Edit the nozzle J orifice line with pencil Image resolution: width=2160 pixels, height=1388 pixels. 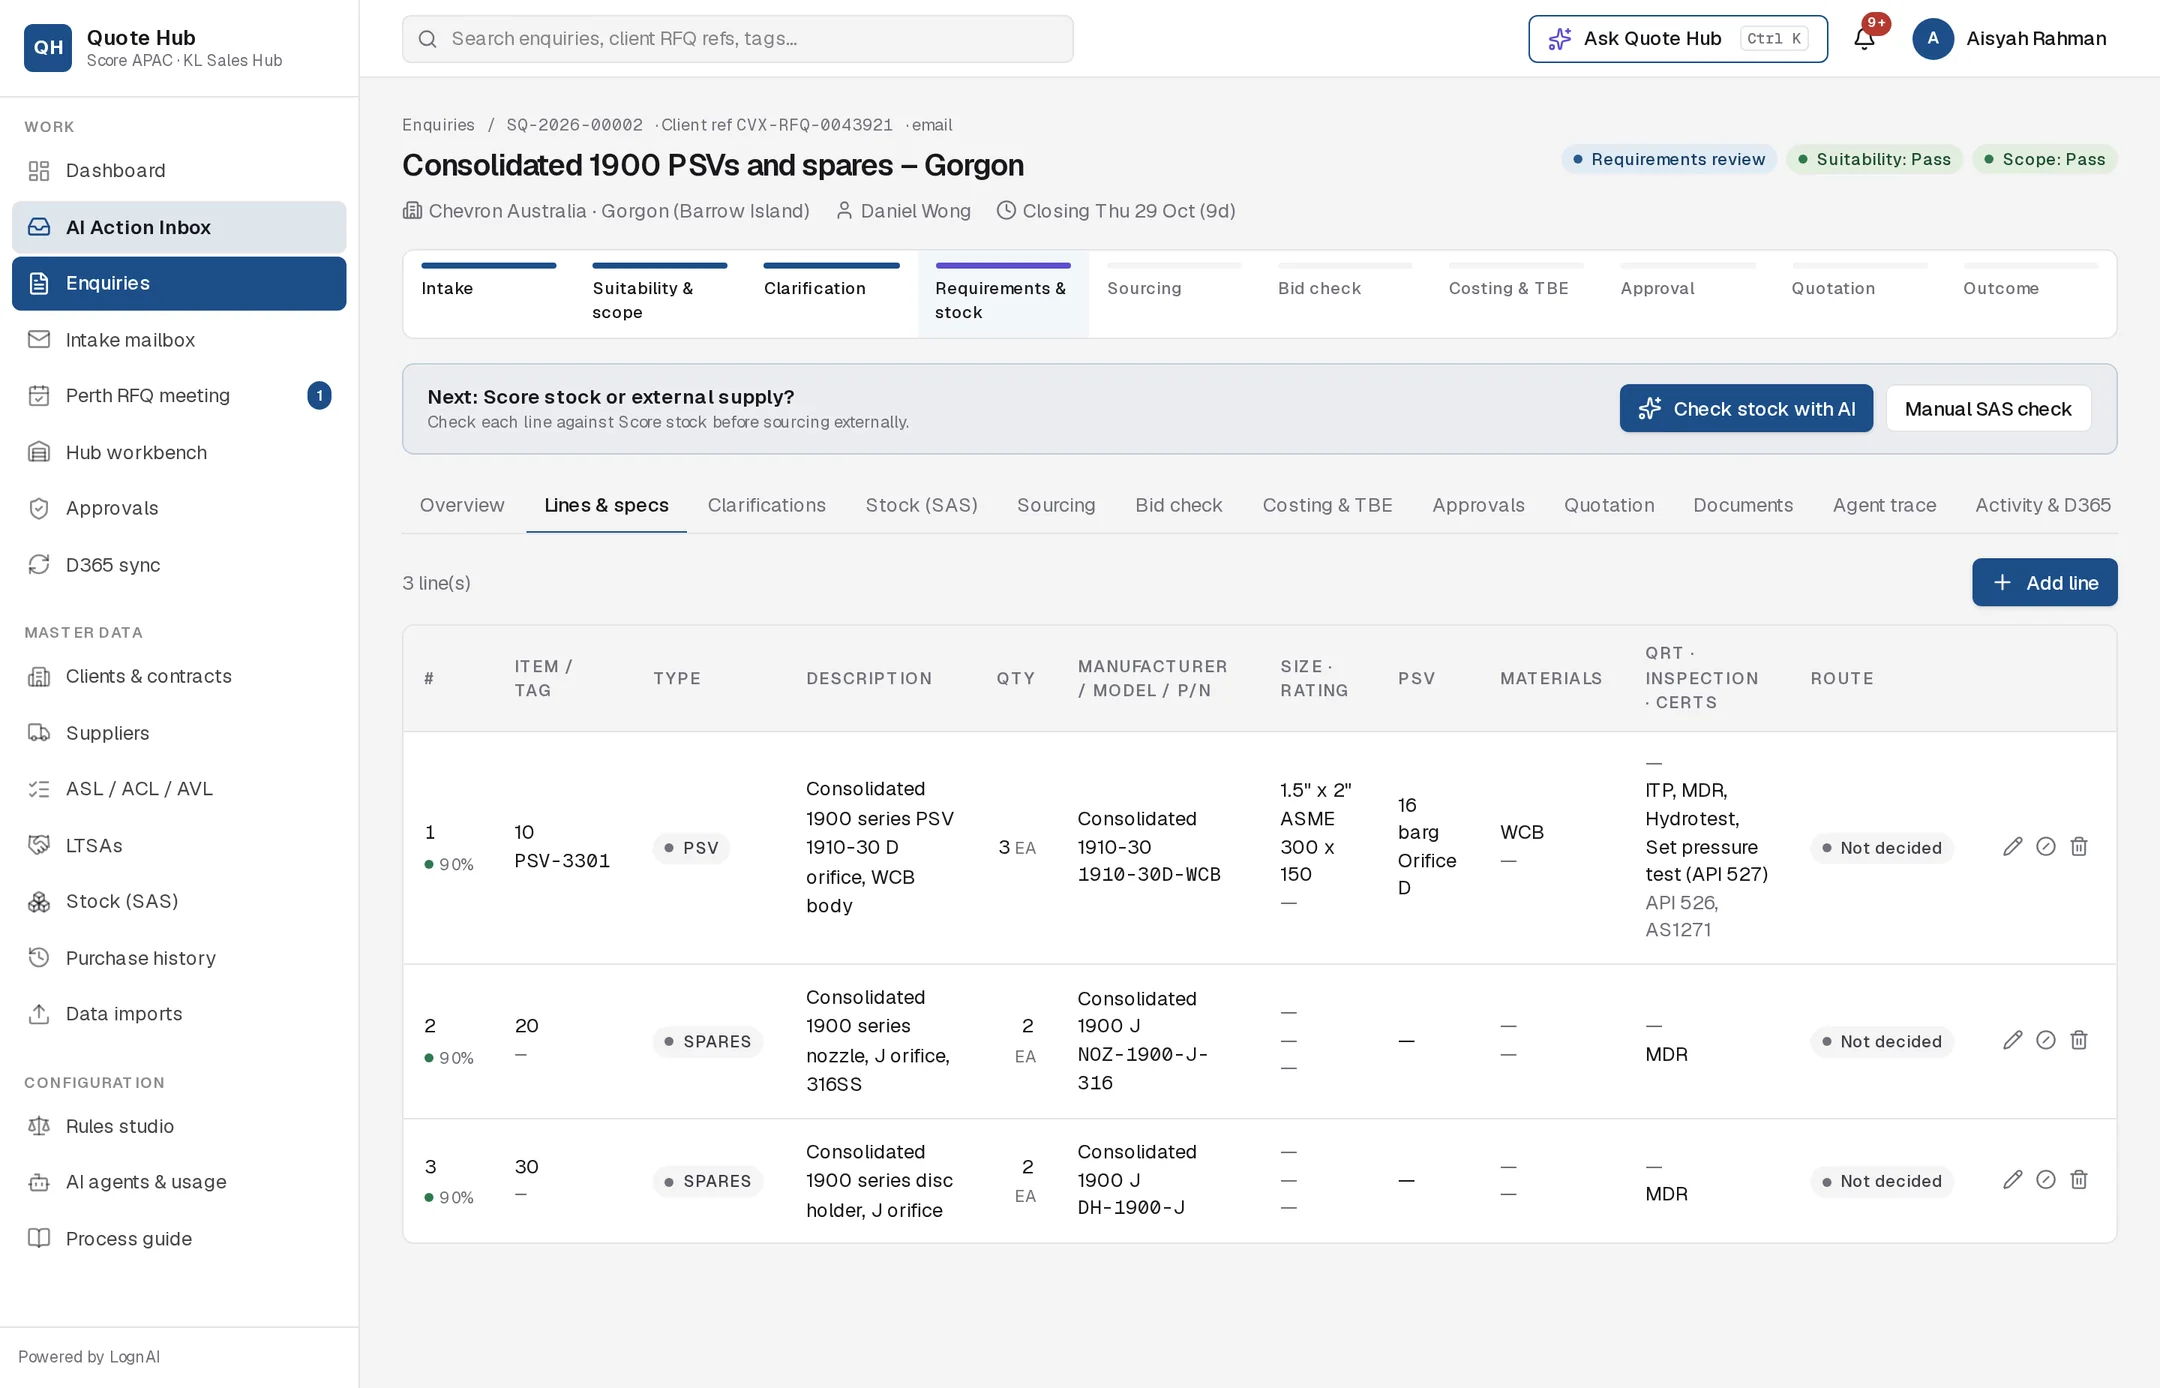(x=2013, y=1040)
